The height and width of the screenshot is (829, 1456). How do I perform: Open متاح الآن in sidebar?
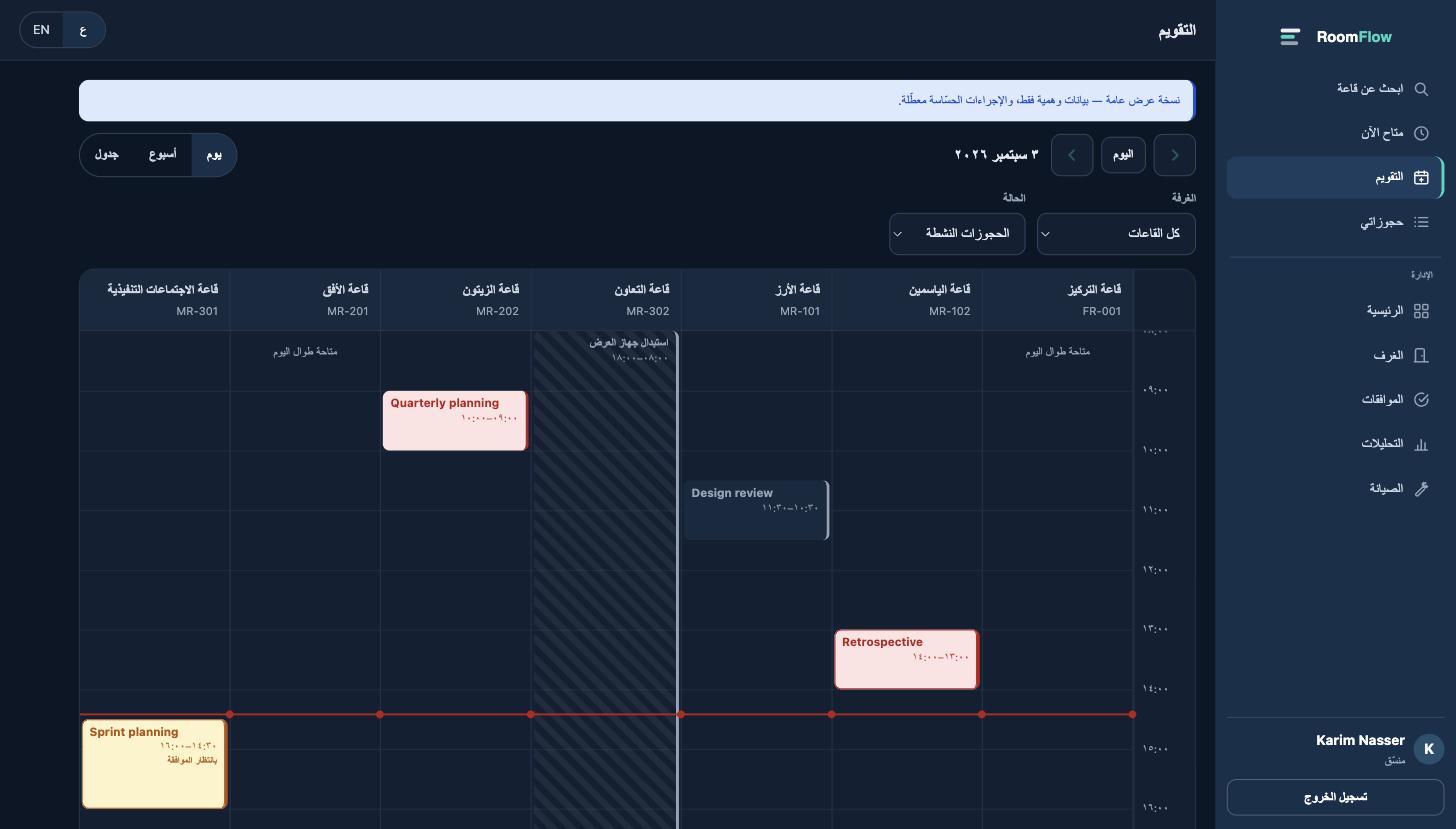(1336, 133)
